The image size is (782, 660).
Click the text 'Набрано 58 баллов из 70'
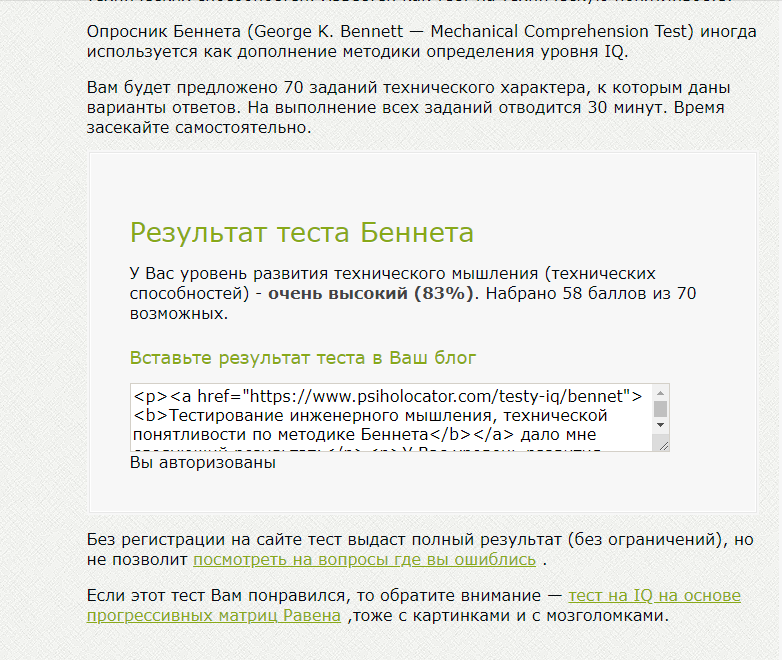pos(590,293)
